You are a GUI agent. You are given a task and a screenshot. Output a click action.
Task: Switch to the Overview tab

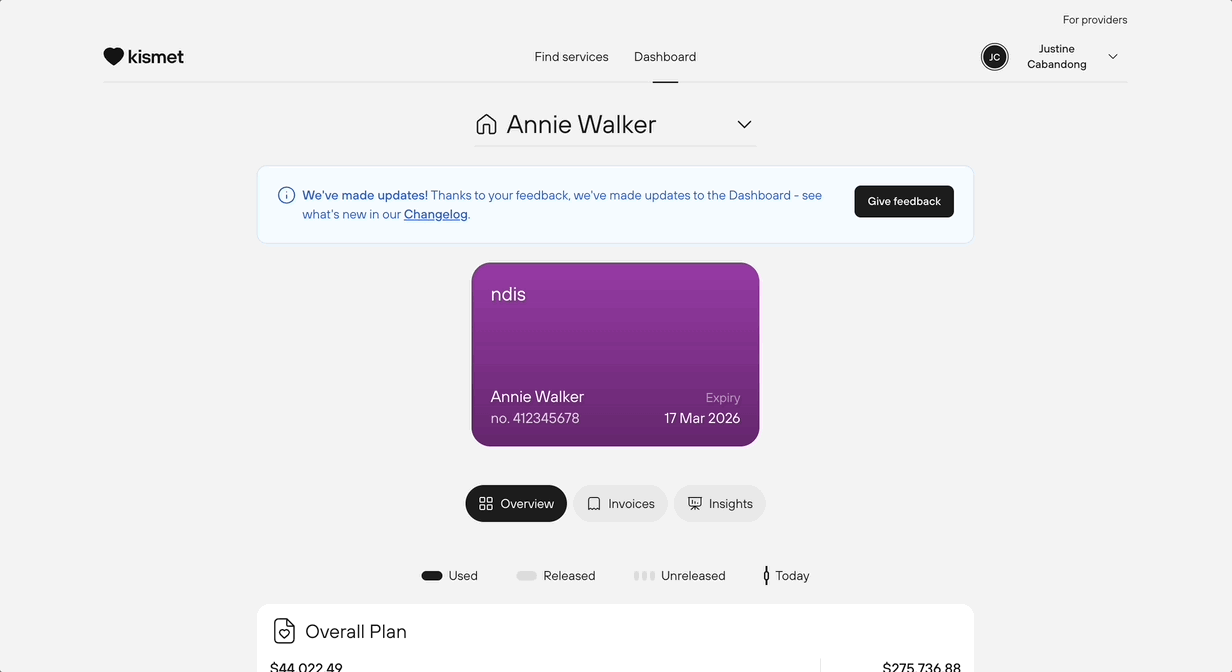(516, 504)
